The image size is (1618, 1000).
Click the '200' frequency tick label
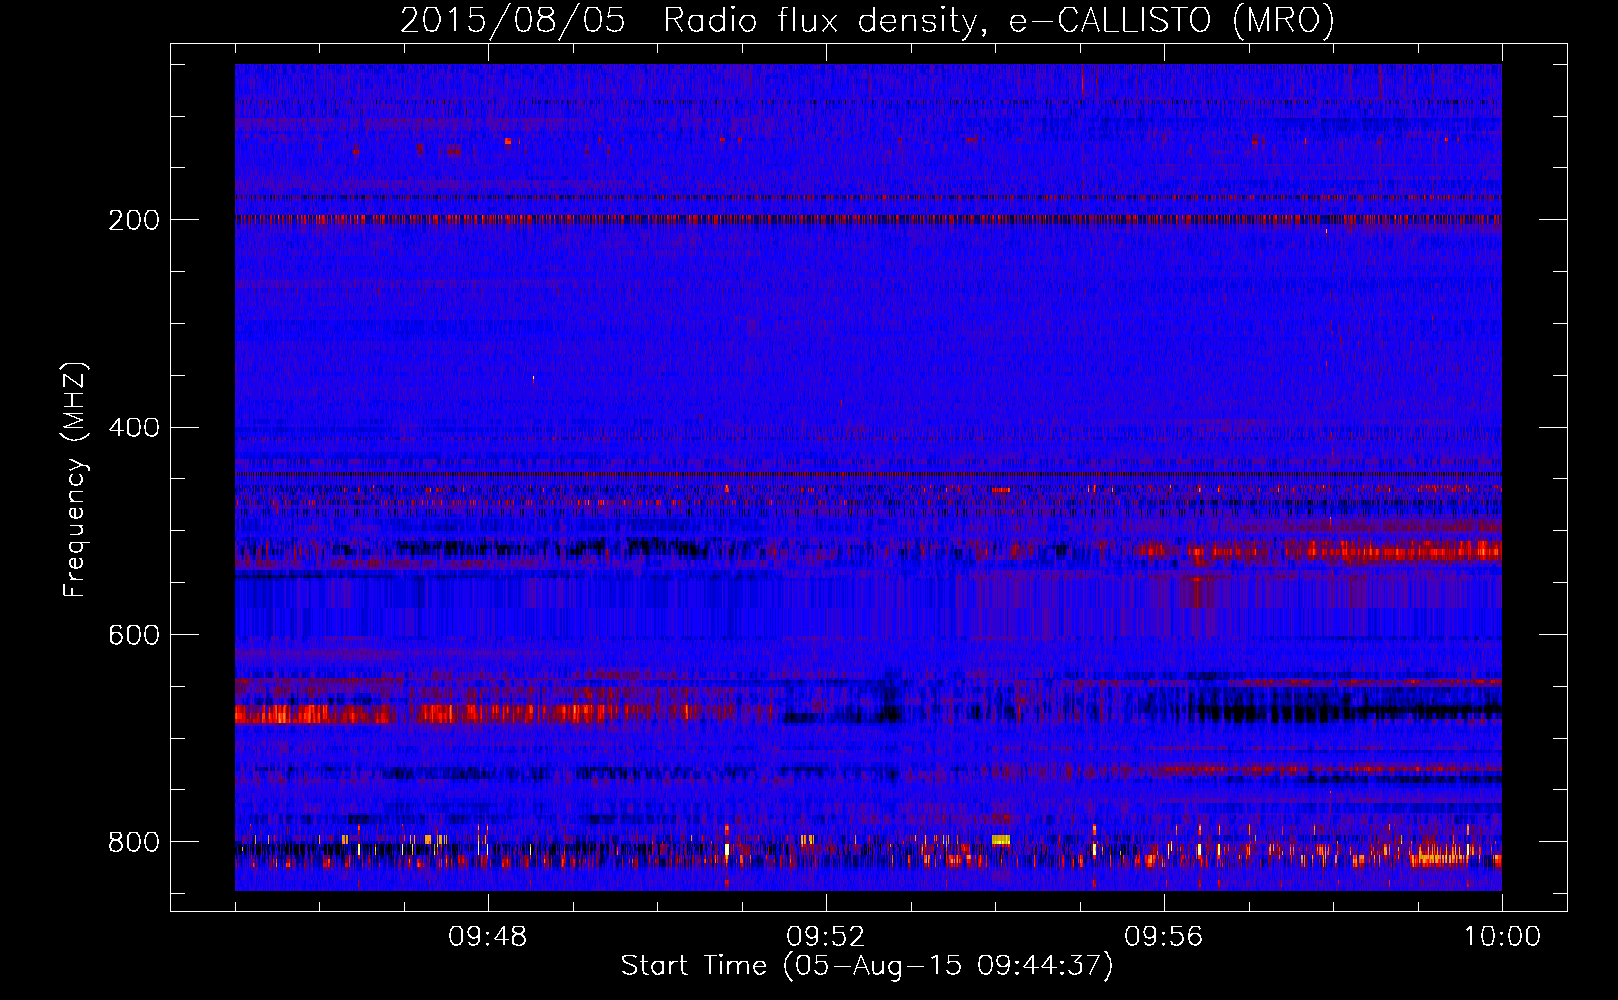[x=134, y=220]
